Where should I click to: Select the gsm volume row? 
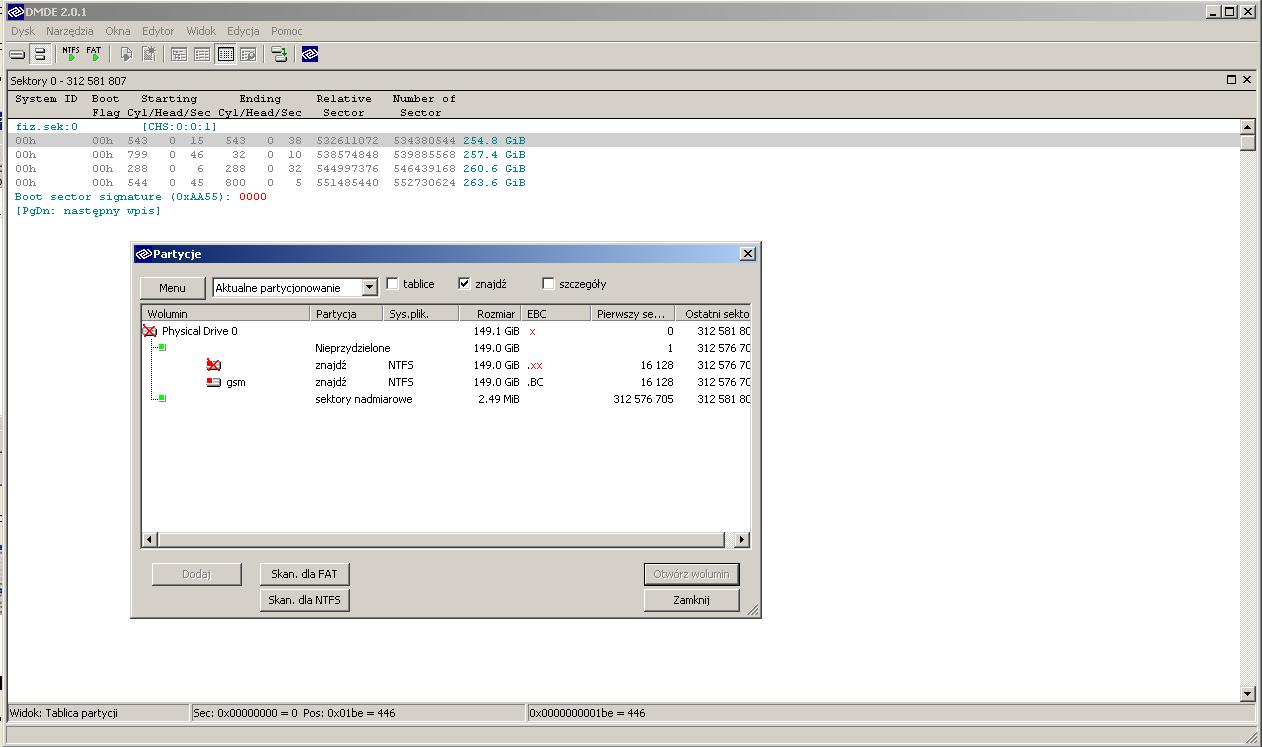tap(446, 382)
